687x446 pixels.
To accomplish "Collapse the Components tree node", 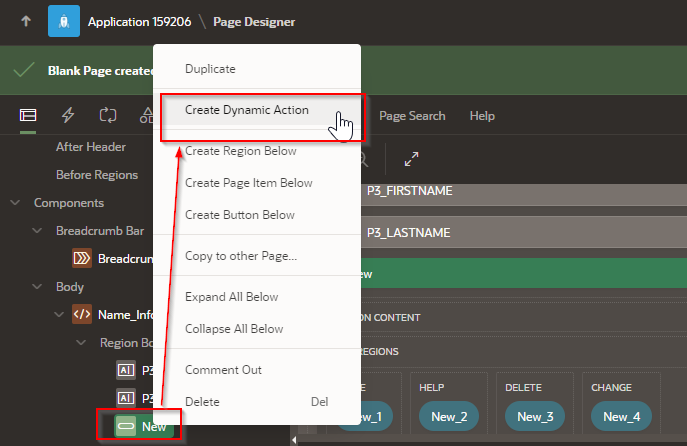I will tap(15, 202).
